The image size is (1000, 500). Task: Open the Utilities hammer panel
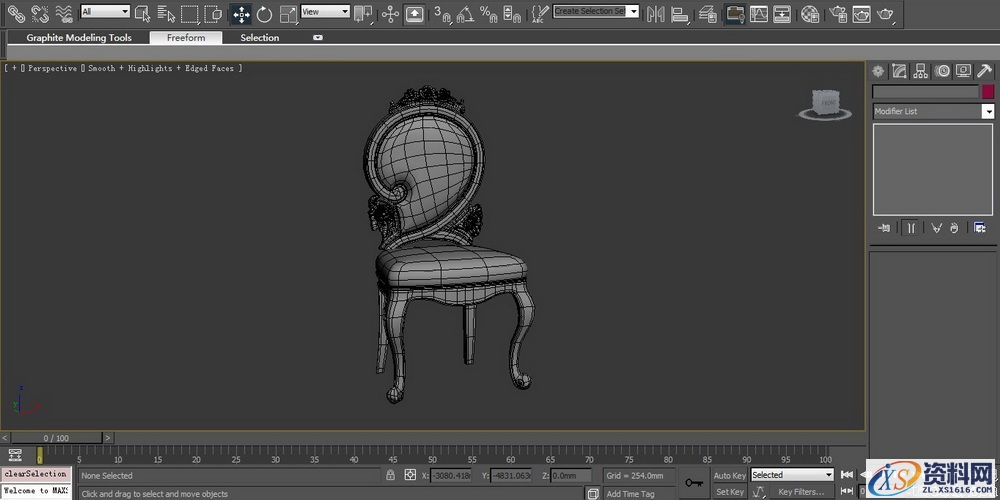(984, 71)
